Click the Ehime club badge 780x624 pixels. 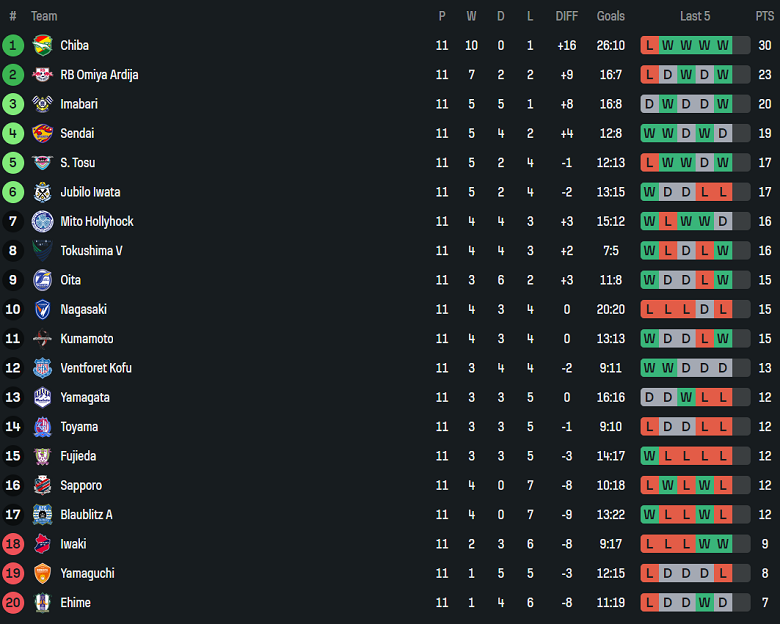point(42,602)
